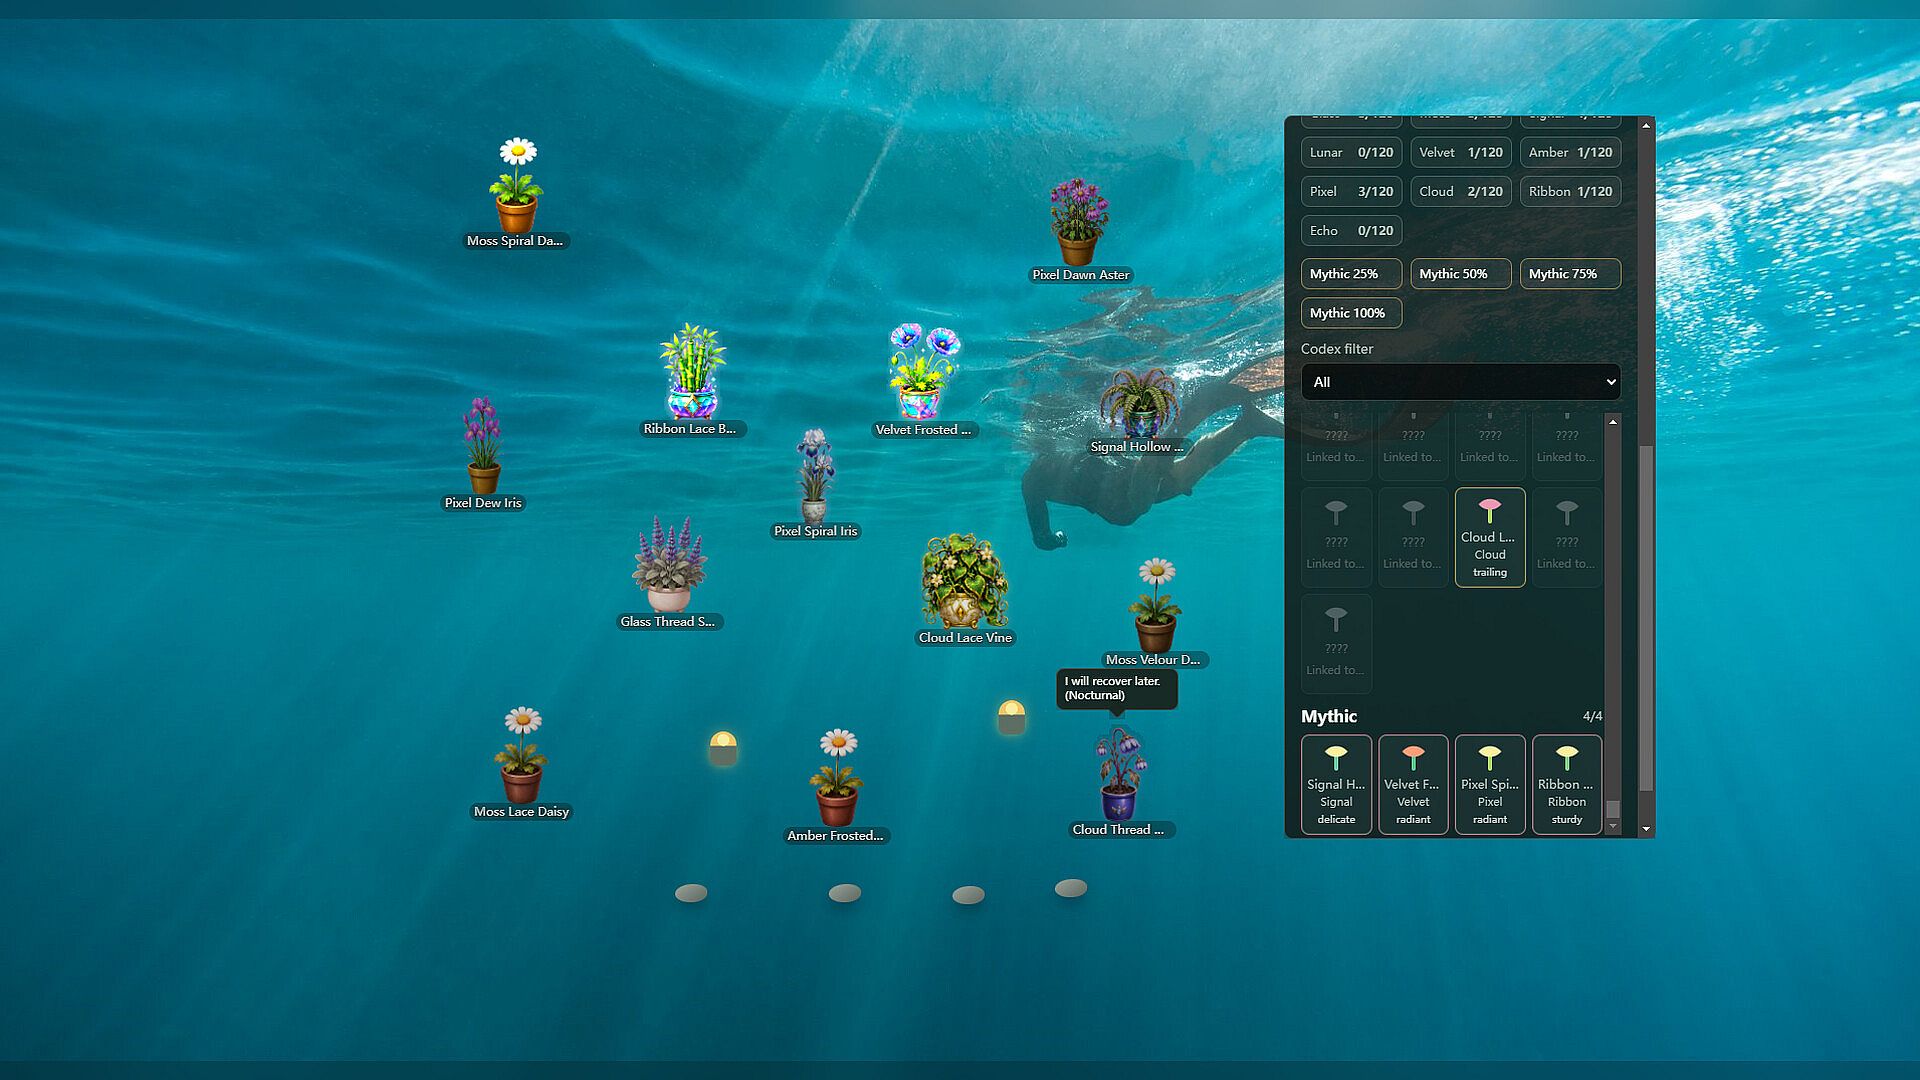The width and height of the screenshot is (1920, 1080).
Task: Click the Pixel 3/120 progress chip
Action: click(1351, 191)
